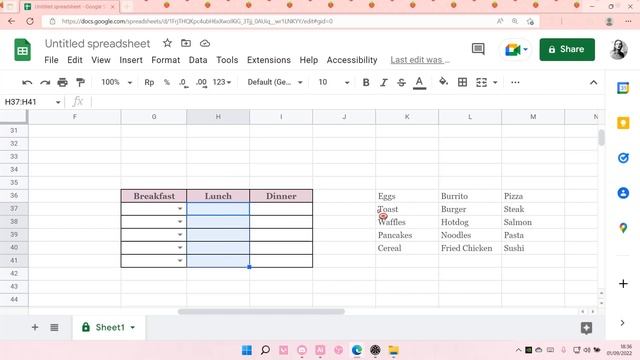The width and height of the screenshot is (640, 360).
Task: Format as currency Rp
Action: pos(149,82)
